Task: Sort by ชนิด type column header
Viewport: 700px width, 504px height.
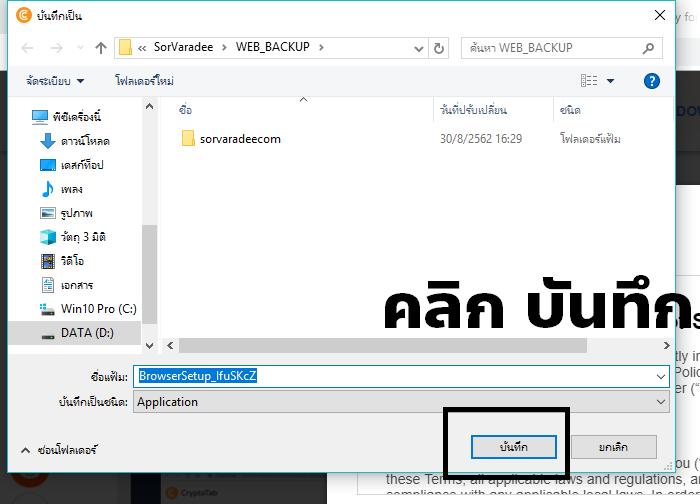Action: pos(570,110)
